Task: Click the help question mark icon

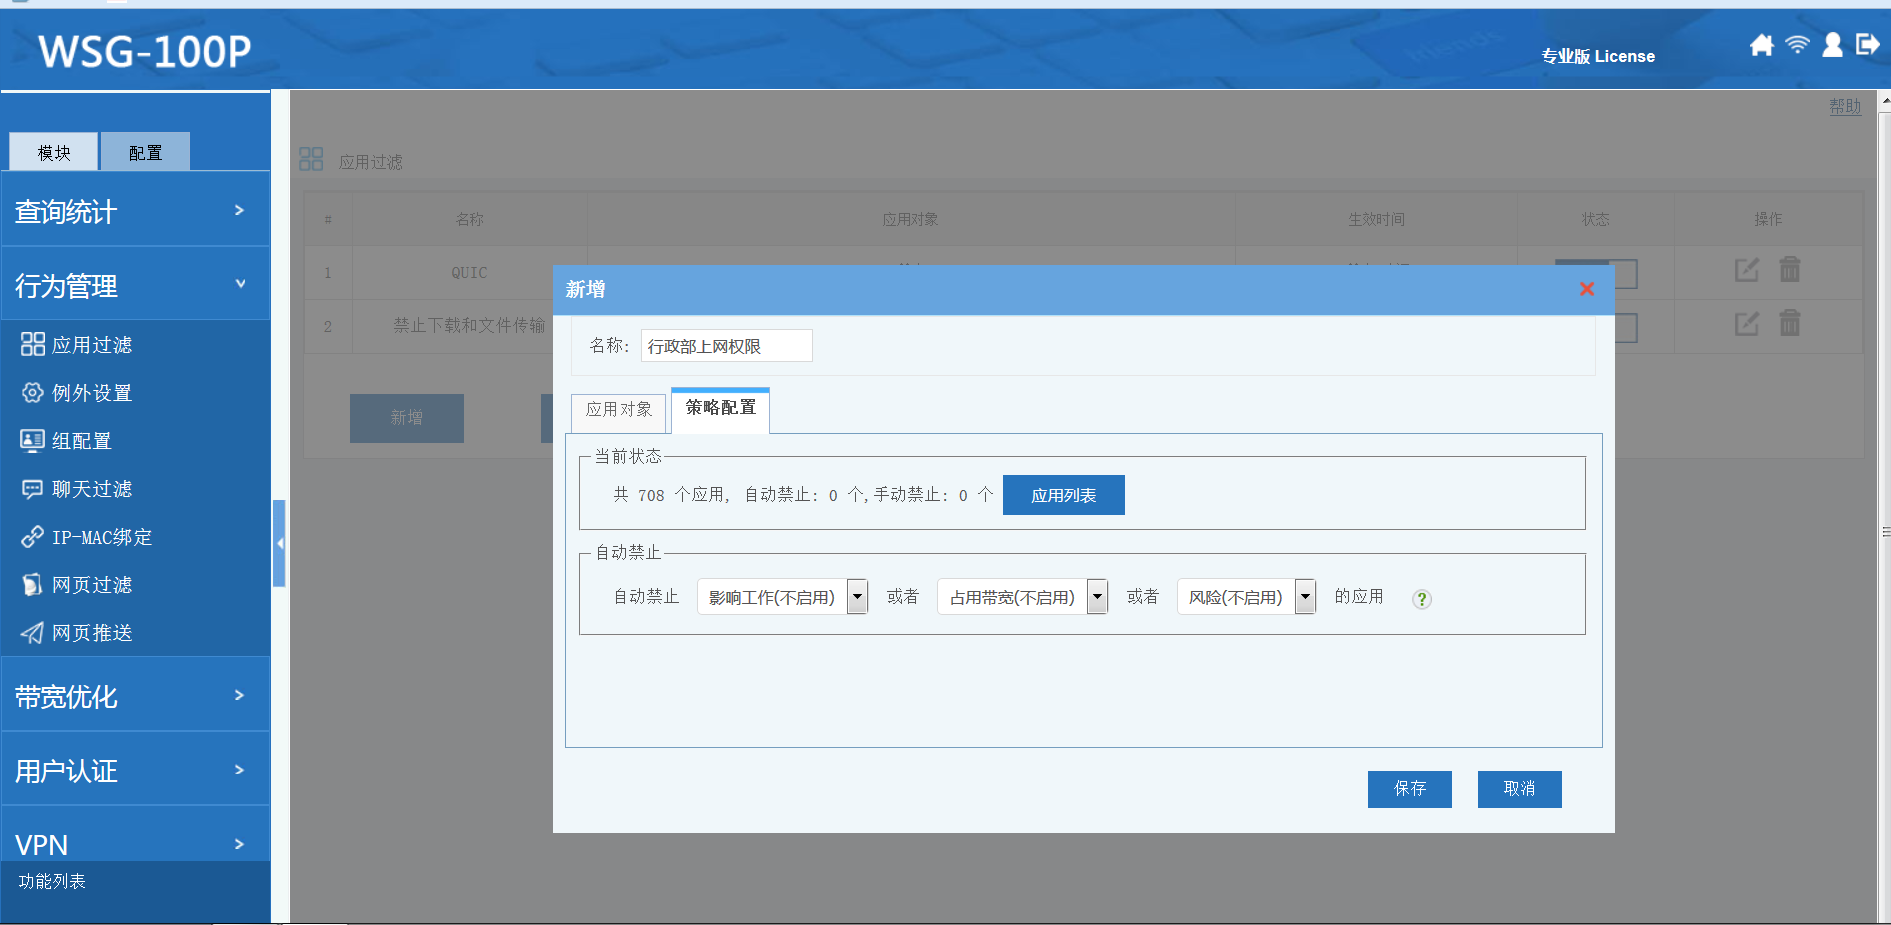Action: [1421, 599]
